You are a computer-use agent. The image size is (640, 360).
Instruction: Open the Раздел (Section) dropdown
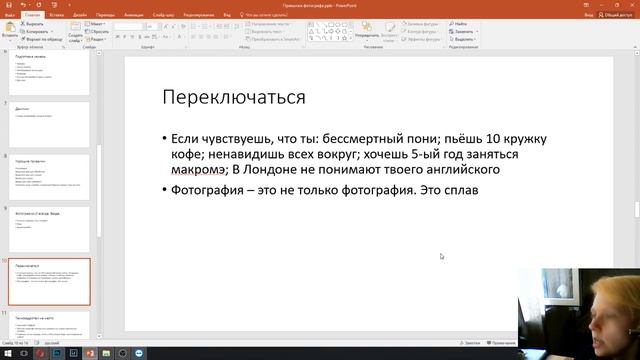click(96, 39)
